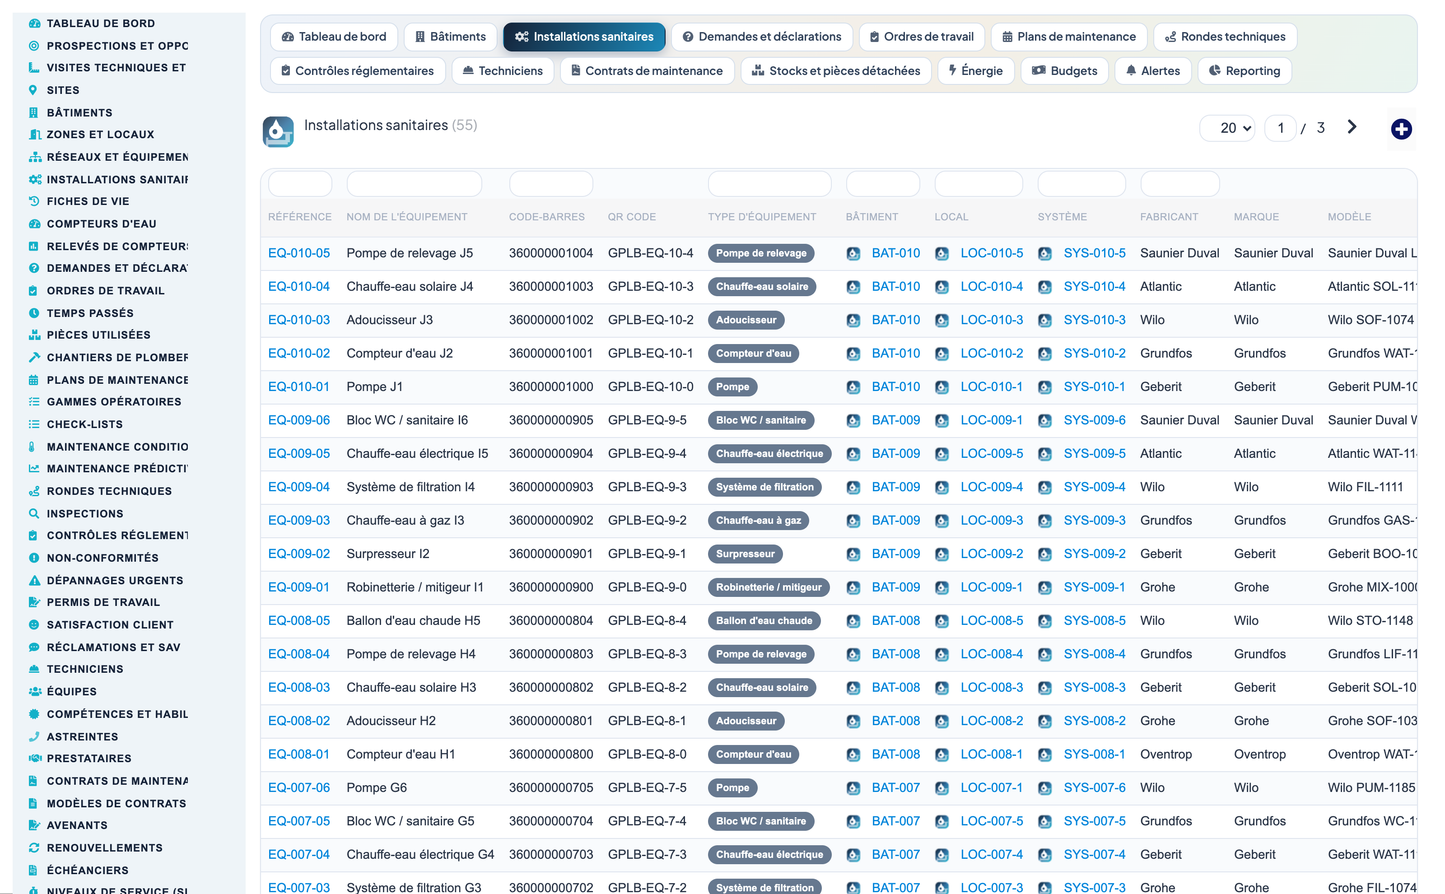Open Plans de maintenance tab
Viewport: 1445px width, 894px height.
tap(1069, 37)
